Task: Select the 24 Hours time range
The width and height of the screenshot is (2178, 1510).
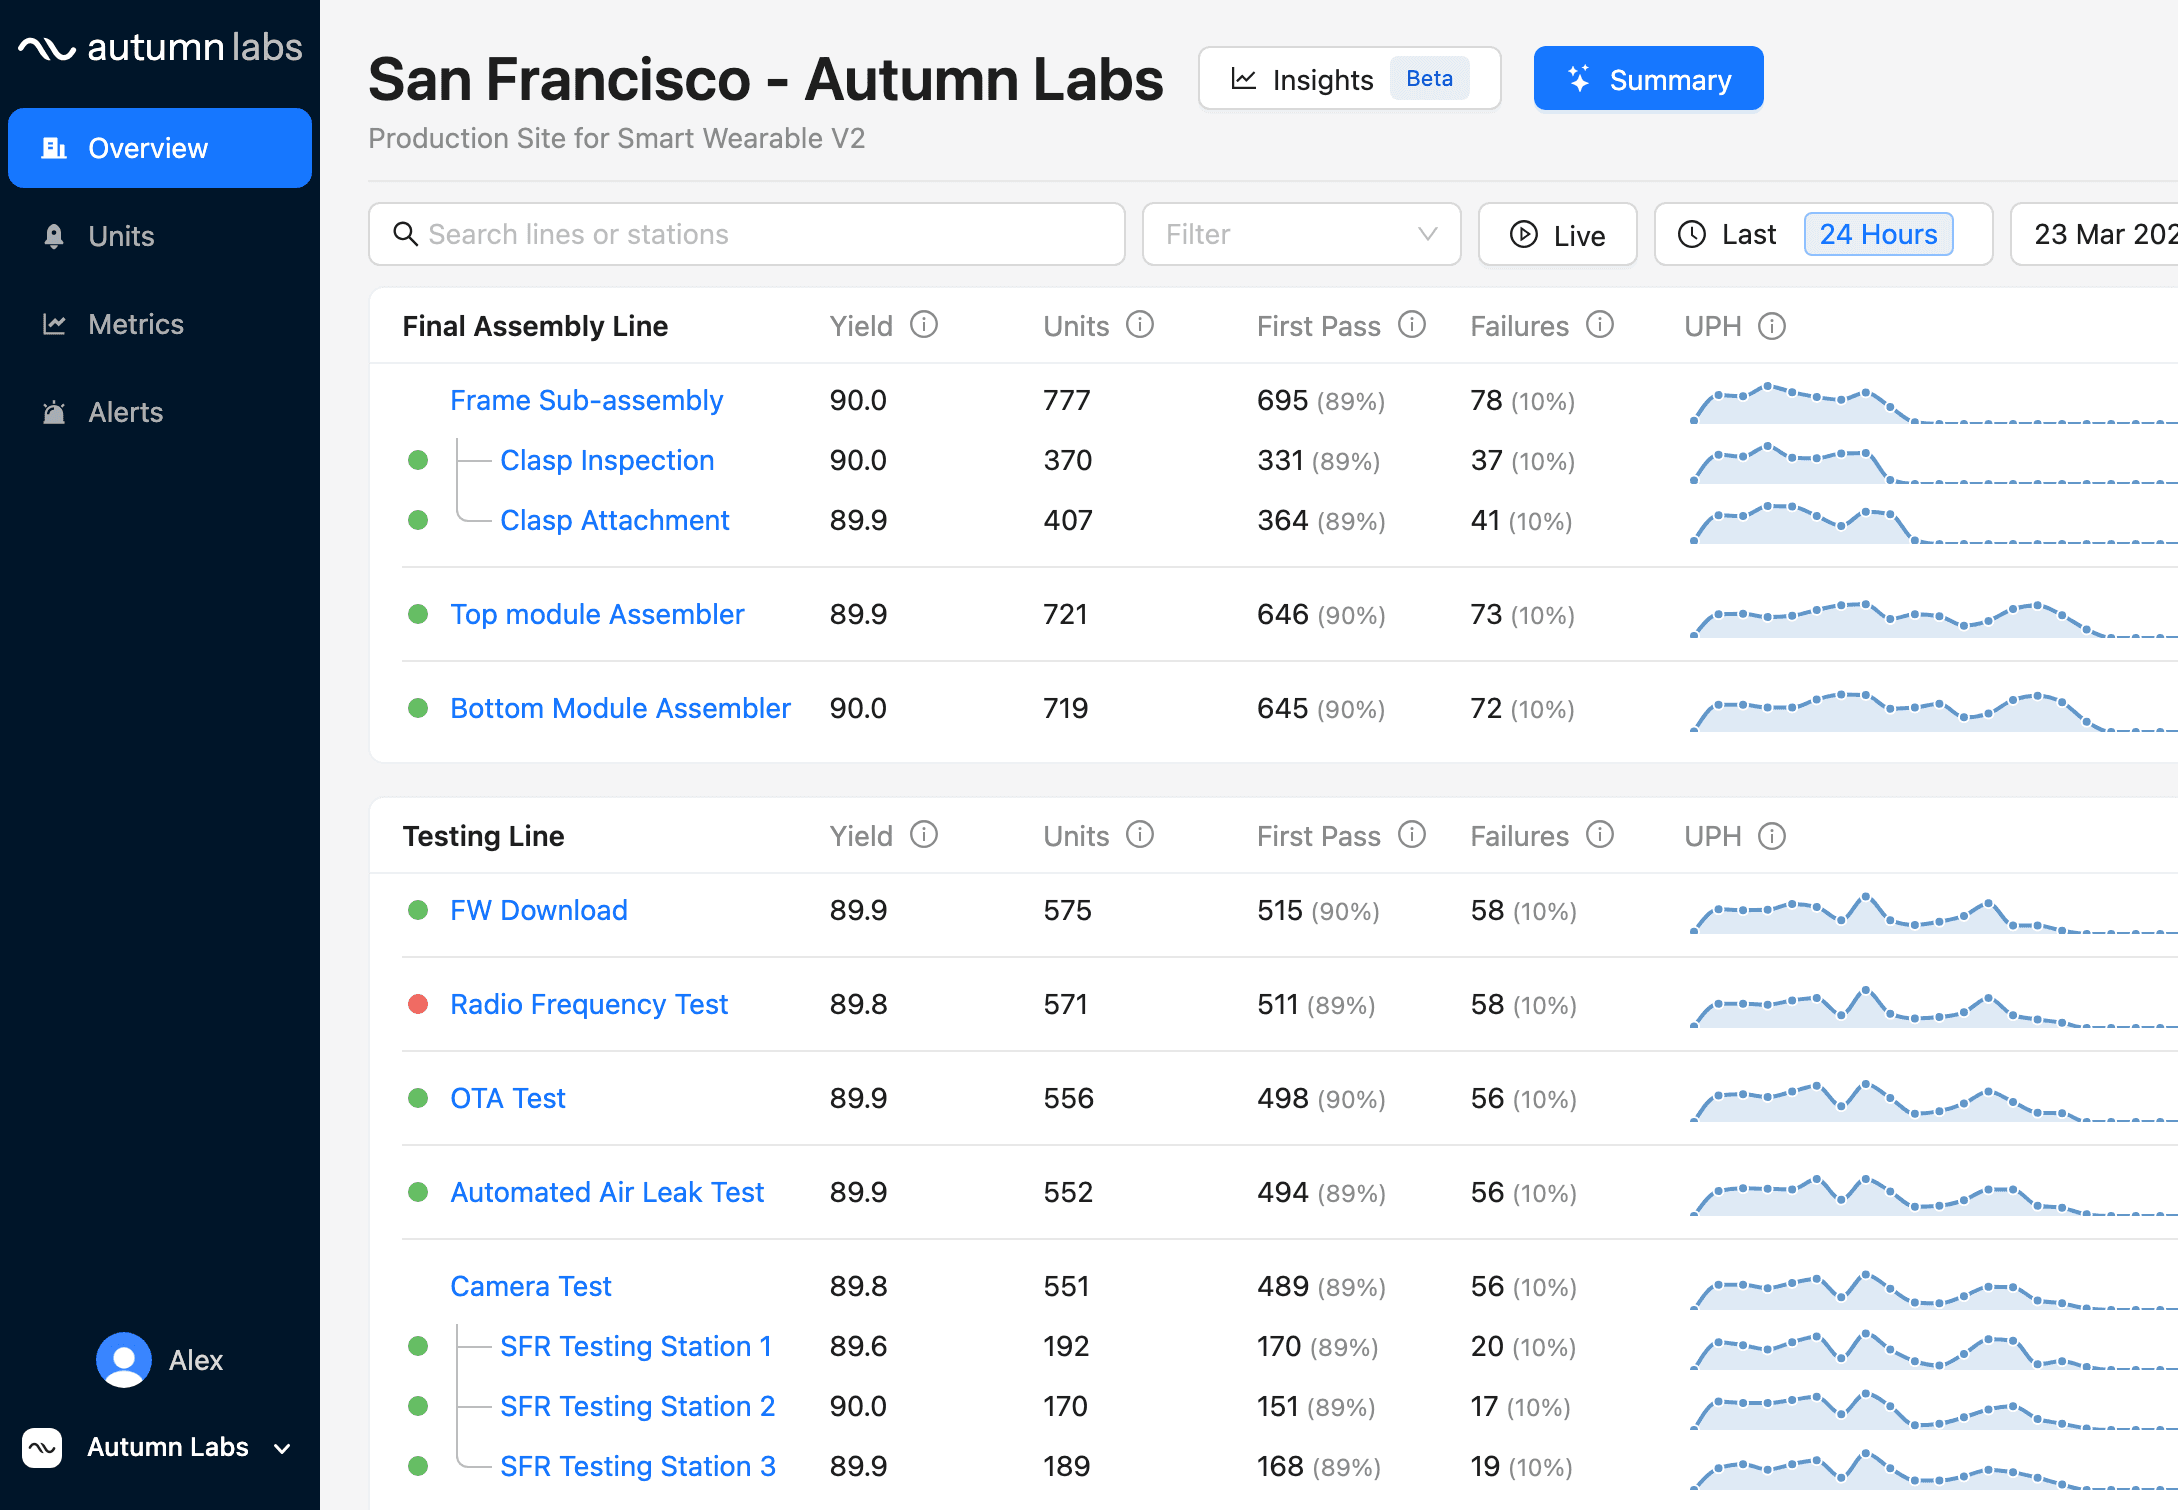Action: tap(1878, 234)
